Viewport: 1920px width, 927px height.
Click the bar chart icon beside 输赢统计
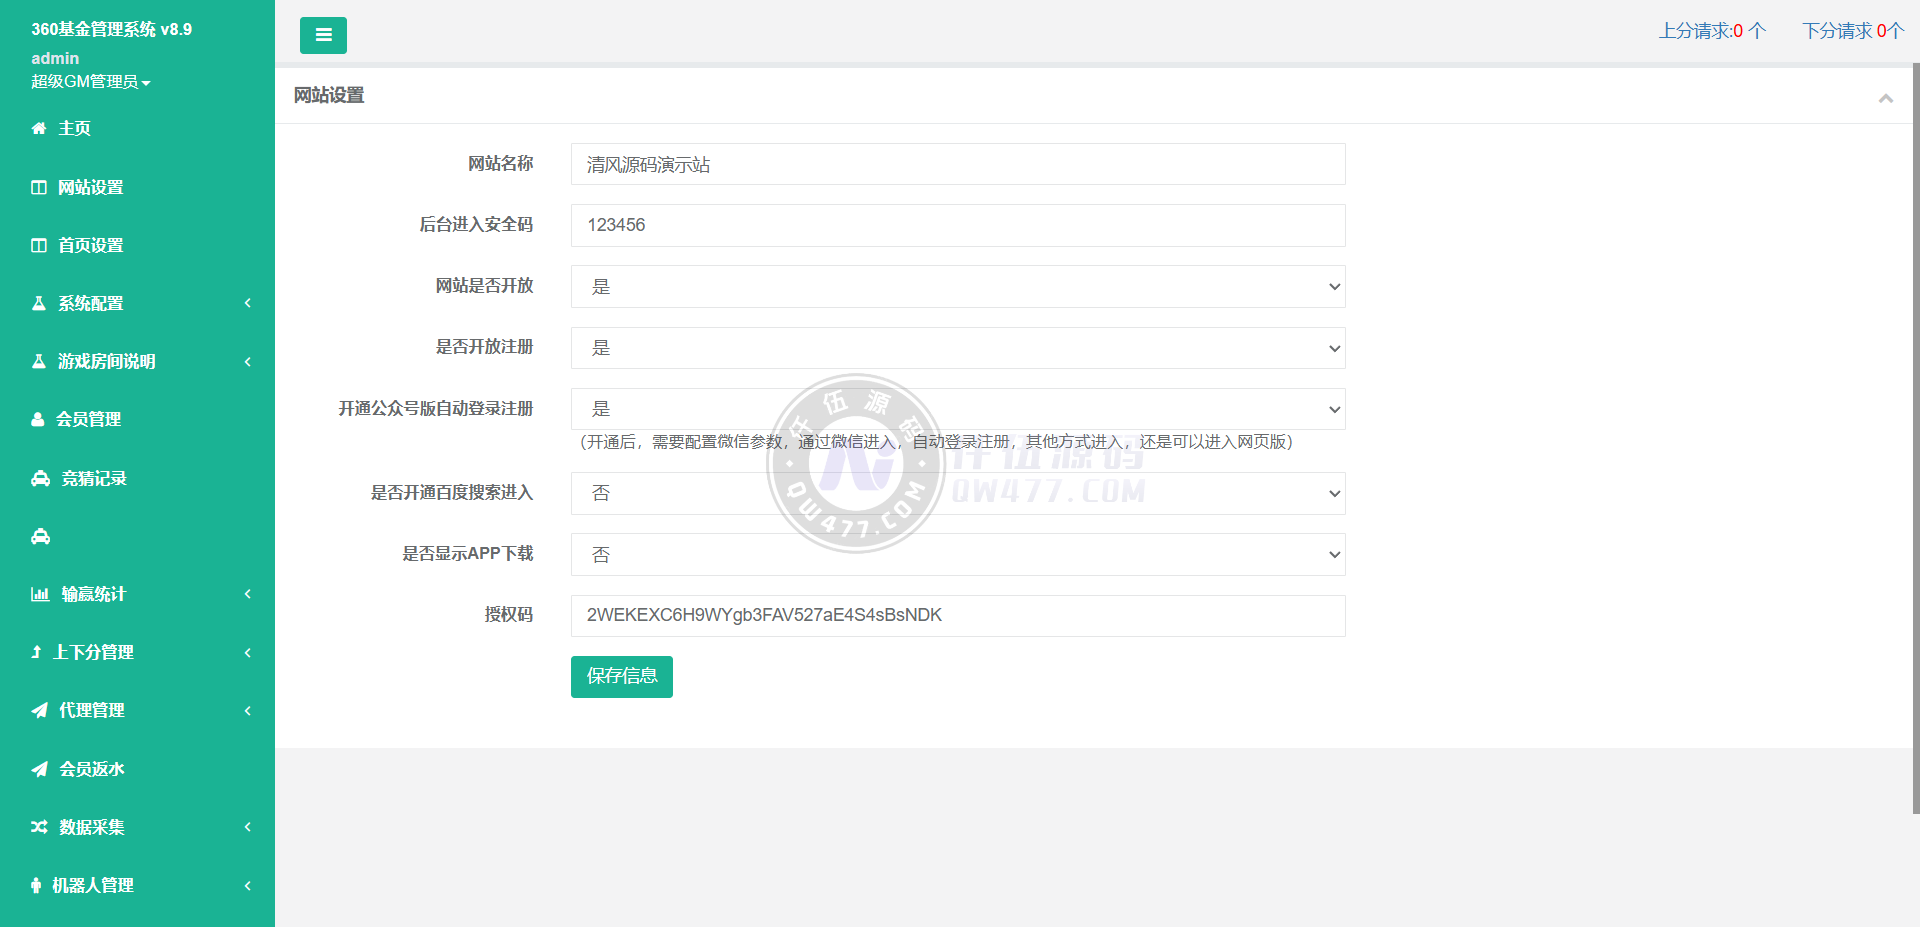coord(40,594)
